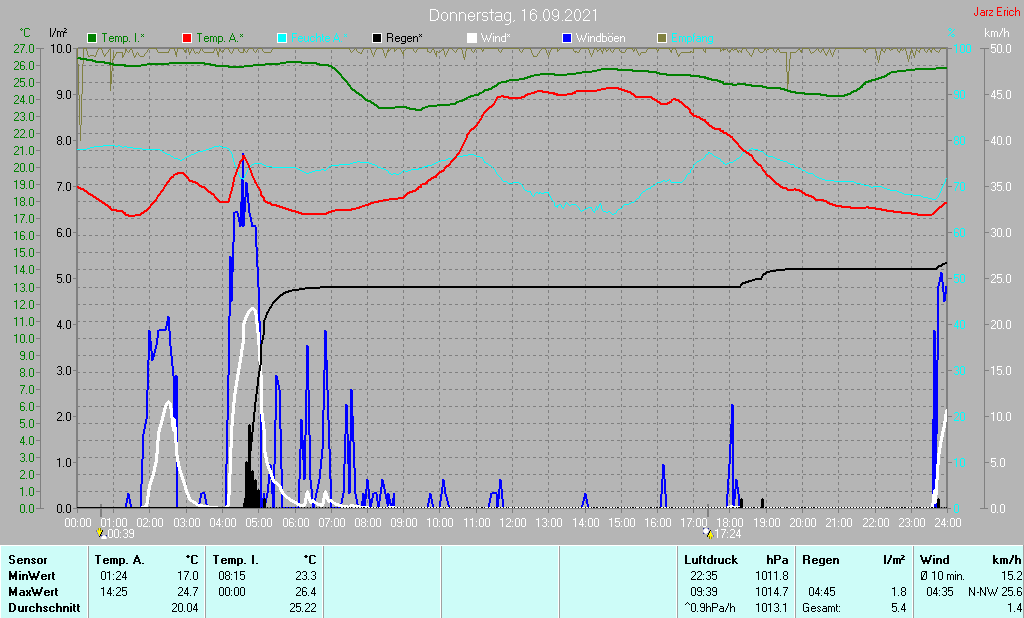
Task: Select the 'Temp. A.*' legend label
Action: tap(220, 38)
